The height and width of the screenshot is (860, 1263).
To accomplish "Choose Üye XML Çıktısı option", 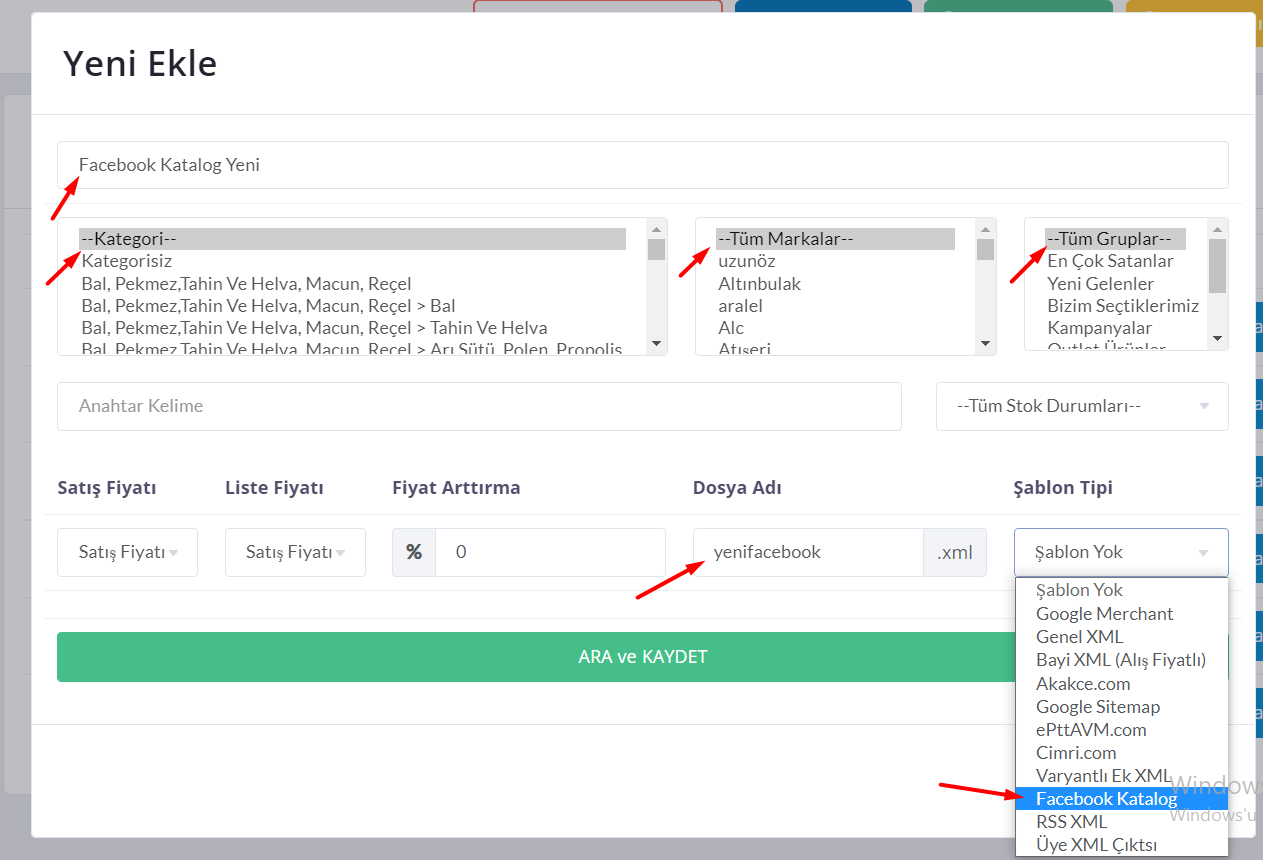I will [1121, 845].
